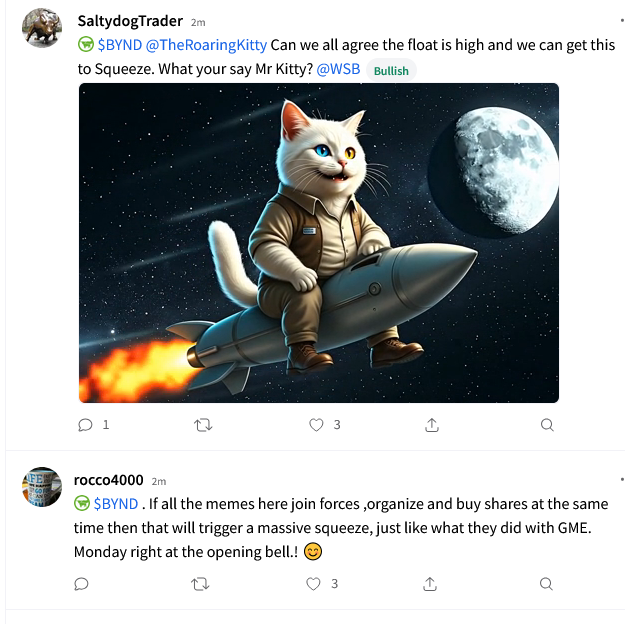Open the @WSB mention link
Image resolution: width=625 pixels, height=624 pixels.
click(338, 69)
